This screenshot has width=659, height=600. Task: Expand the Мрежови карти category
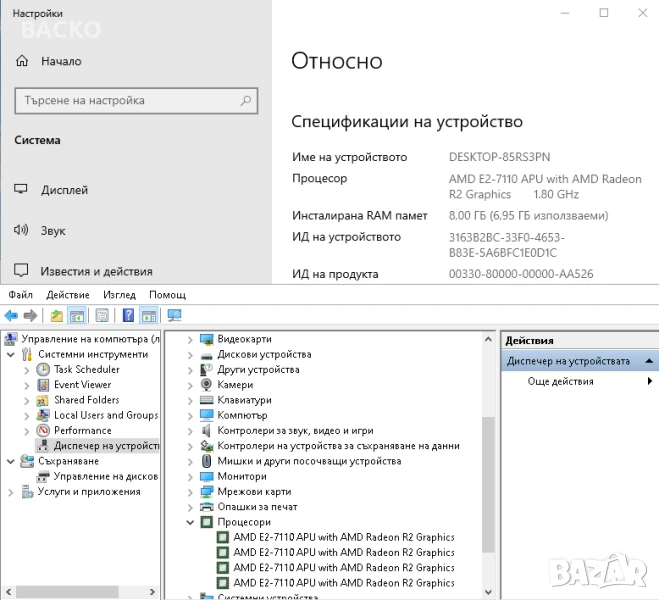190,492
